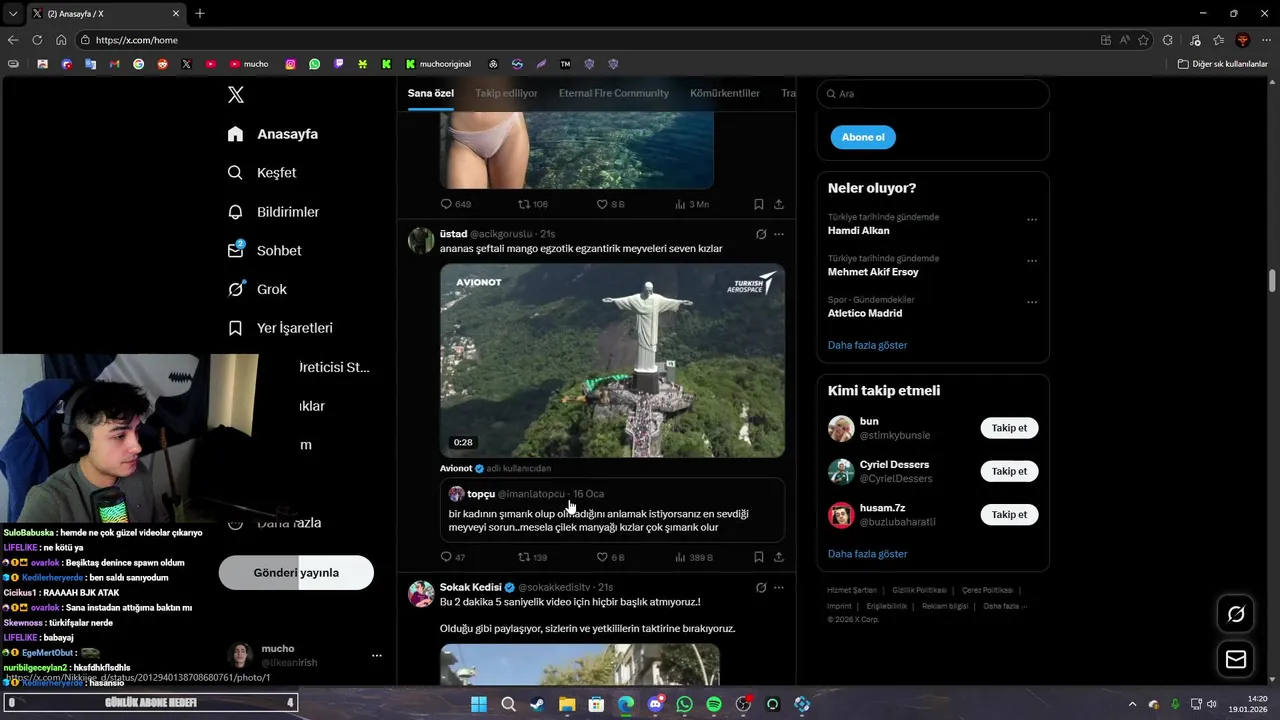Switch to Sana özel tab
The image size is (1280, 720).
coord(431,93)
